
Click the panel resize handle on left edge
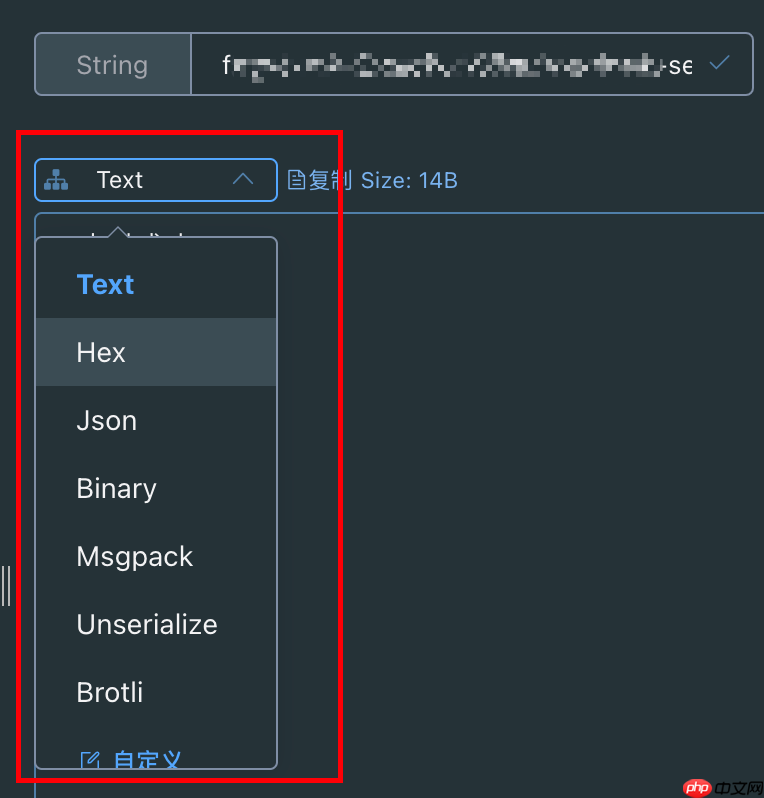6,585
